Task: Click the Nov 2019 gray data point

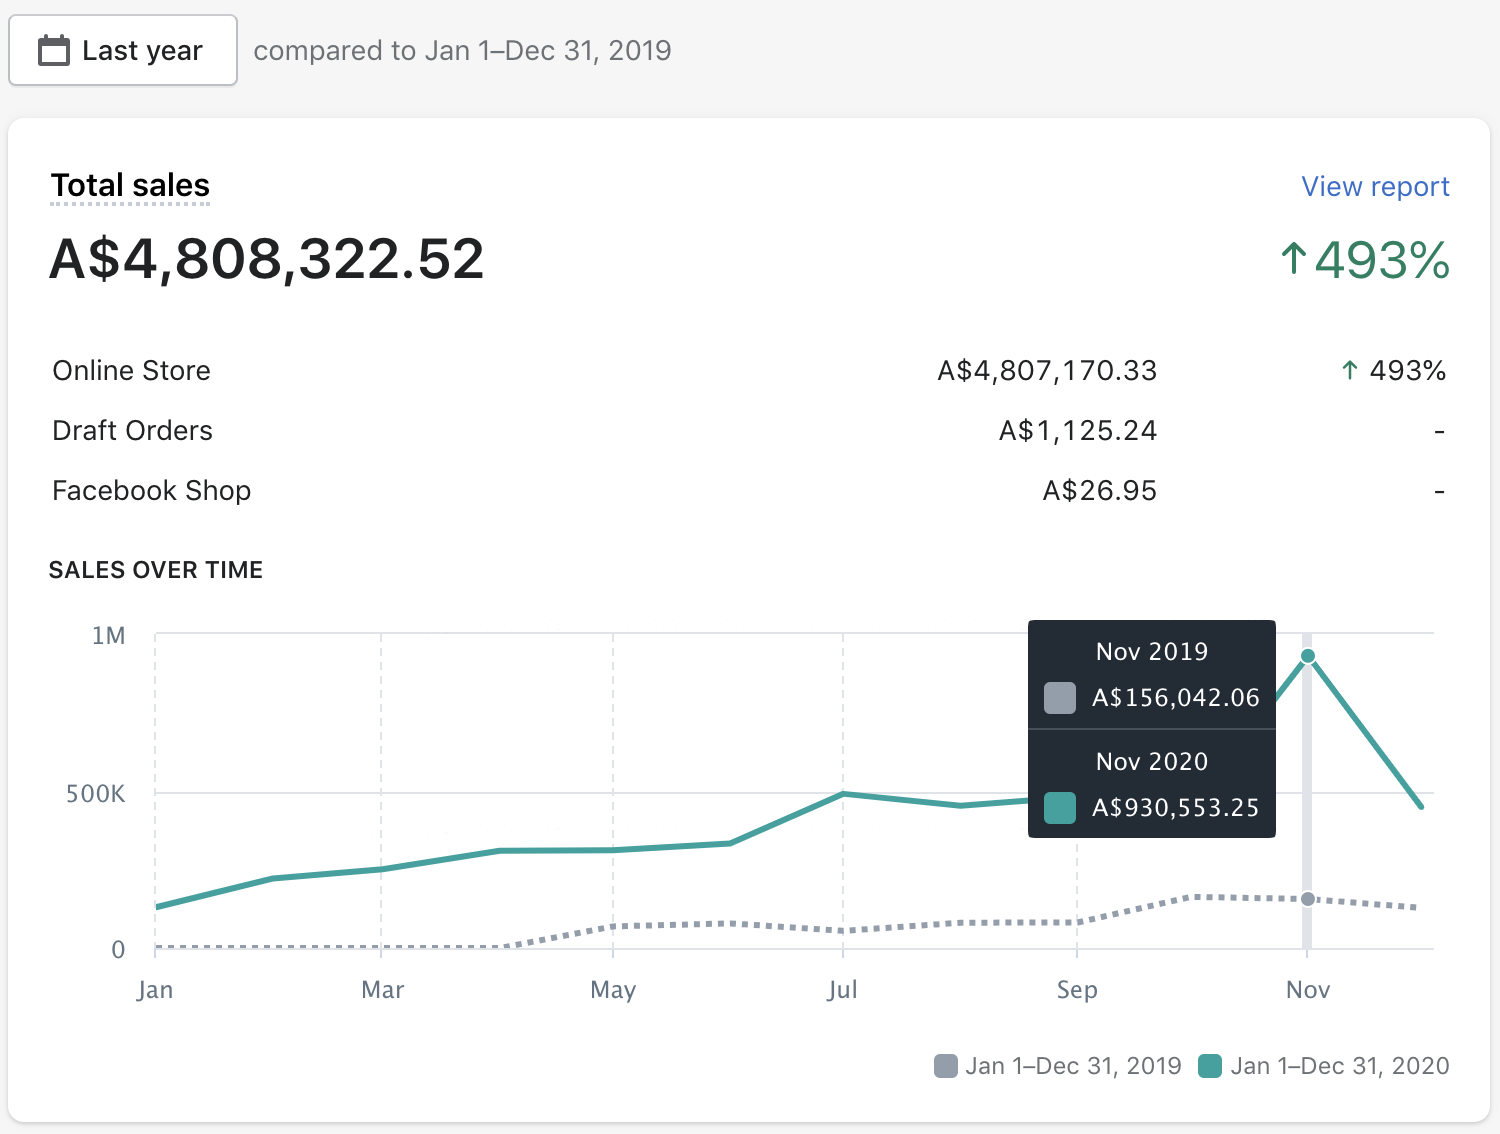Action: 1307,899
